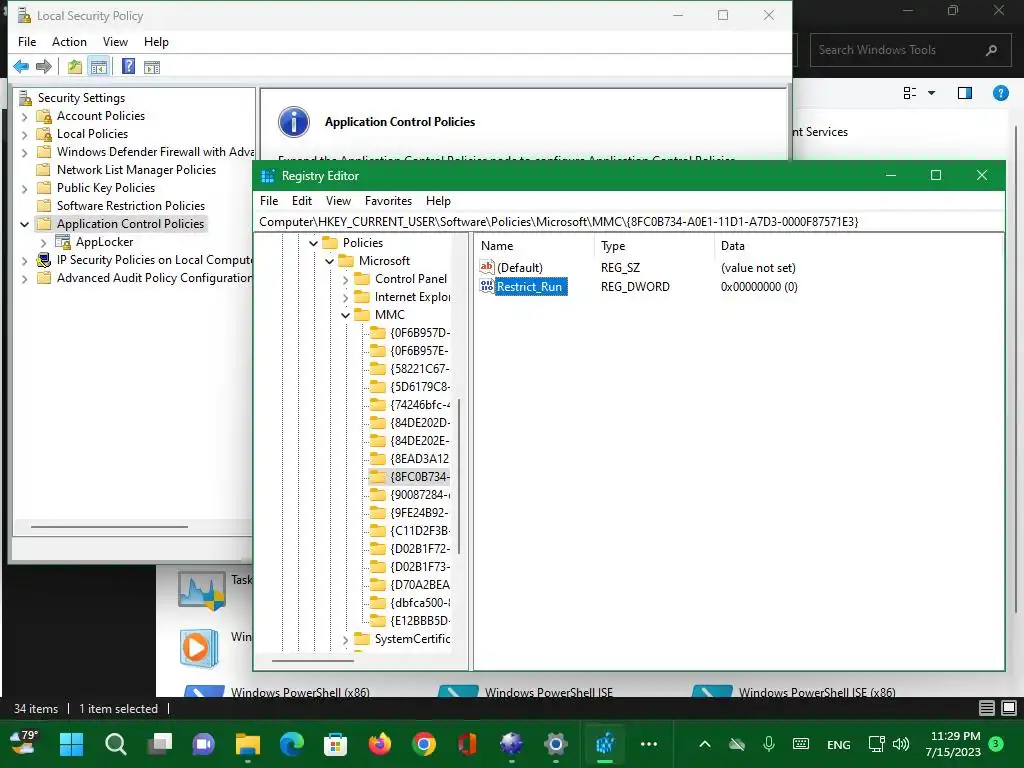Click the AppLocker node icon

point(63,242)
